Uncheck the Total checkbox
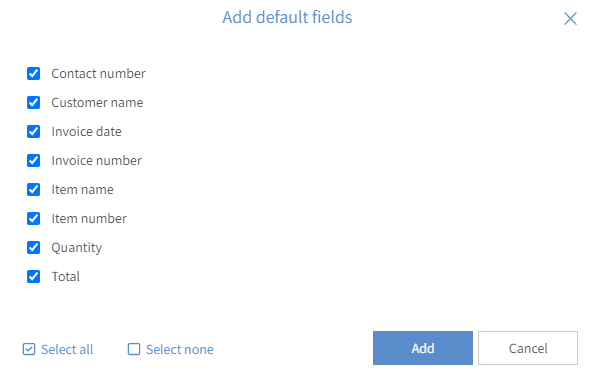 coord(34,277)
